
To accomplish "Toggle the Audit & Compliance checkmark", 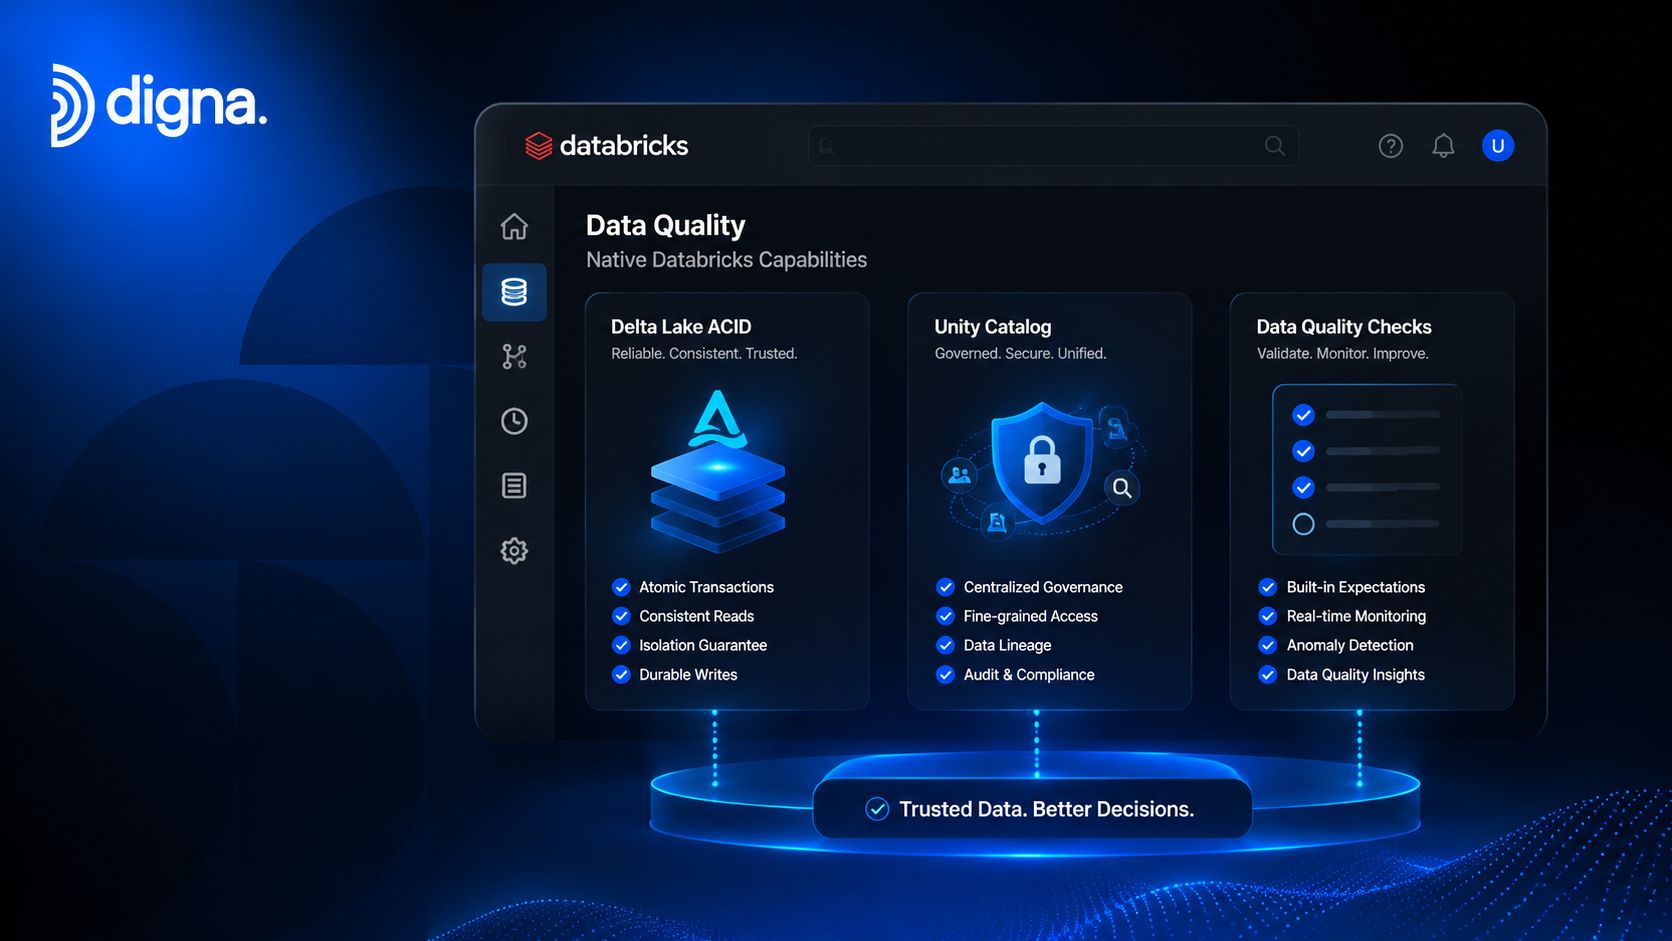I will [x=945, y=674].
